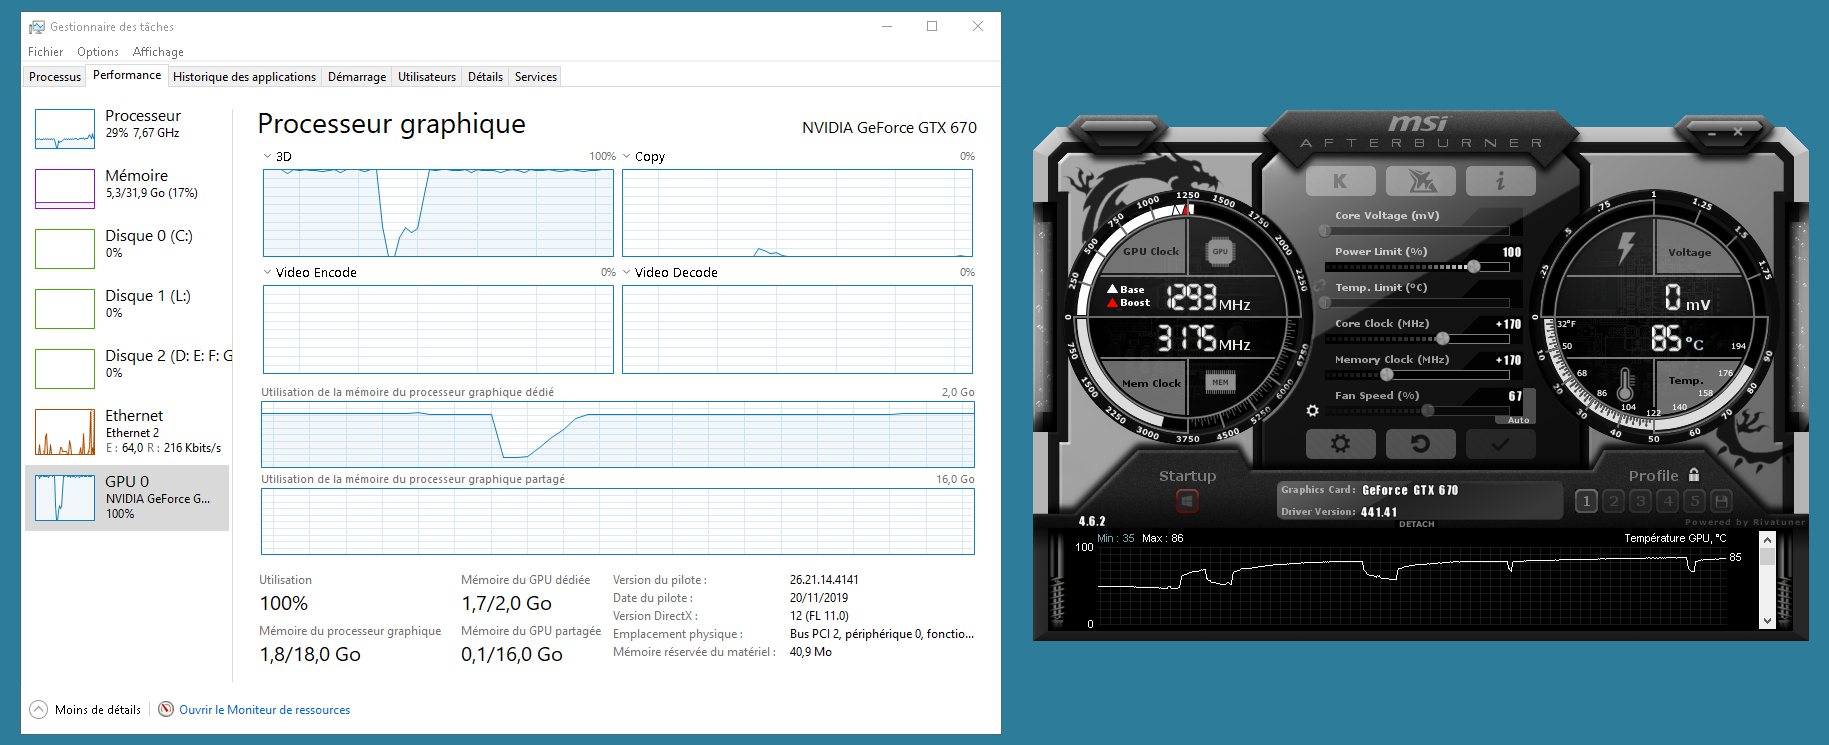
Task: Select Afterburner profile slot 4
Action: (1667, 501)
